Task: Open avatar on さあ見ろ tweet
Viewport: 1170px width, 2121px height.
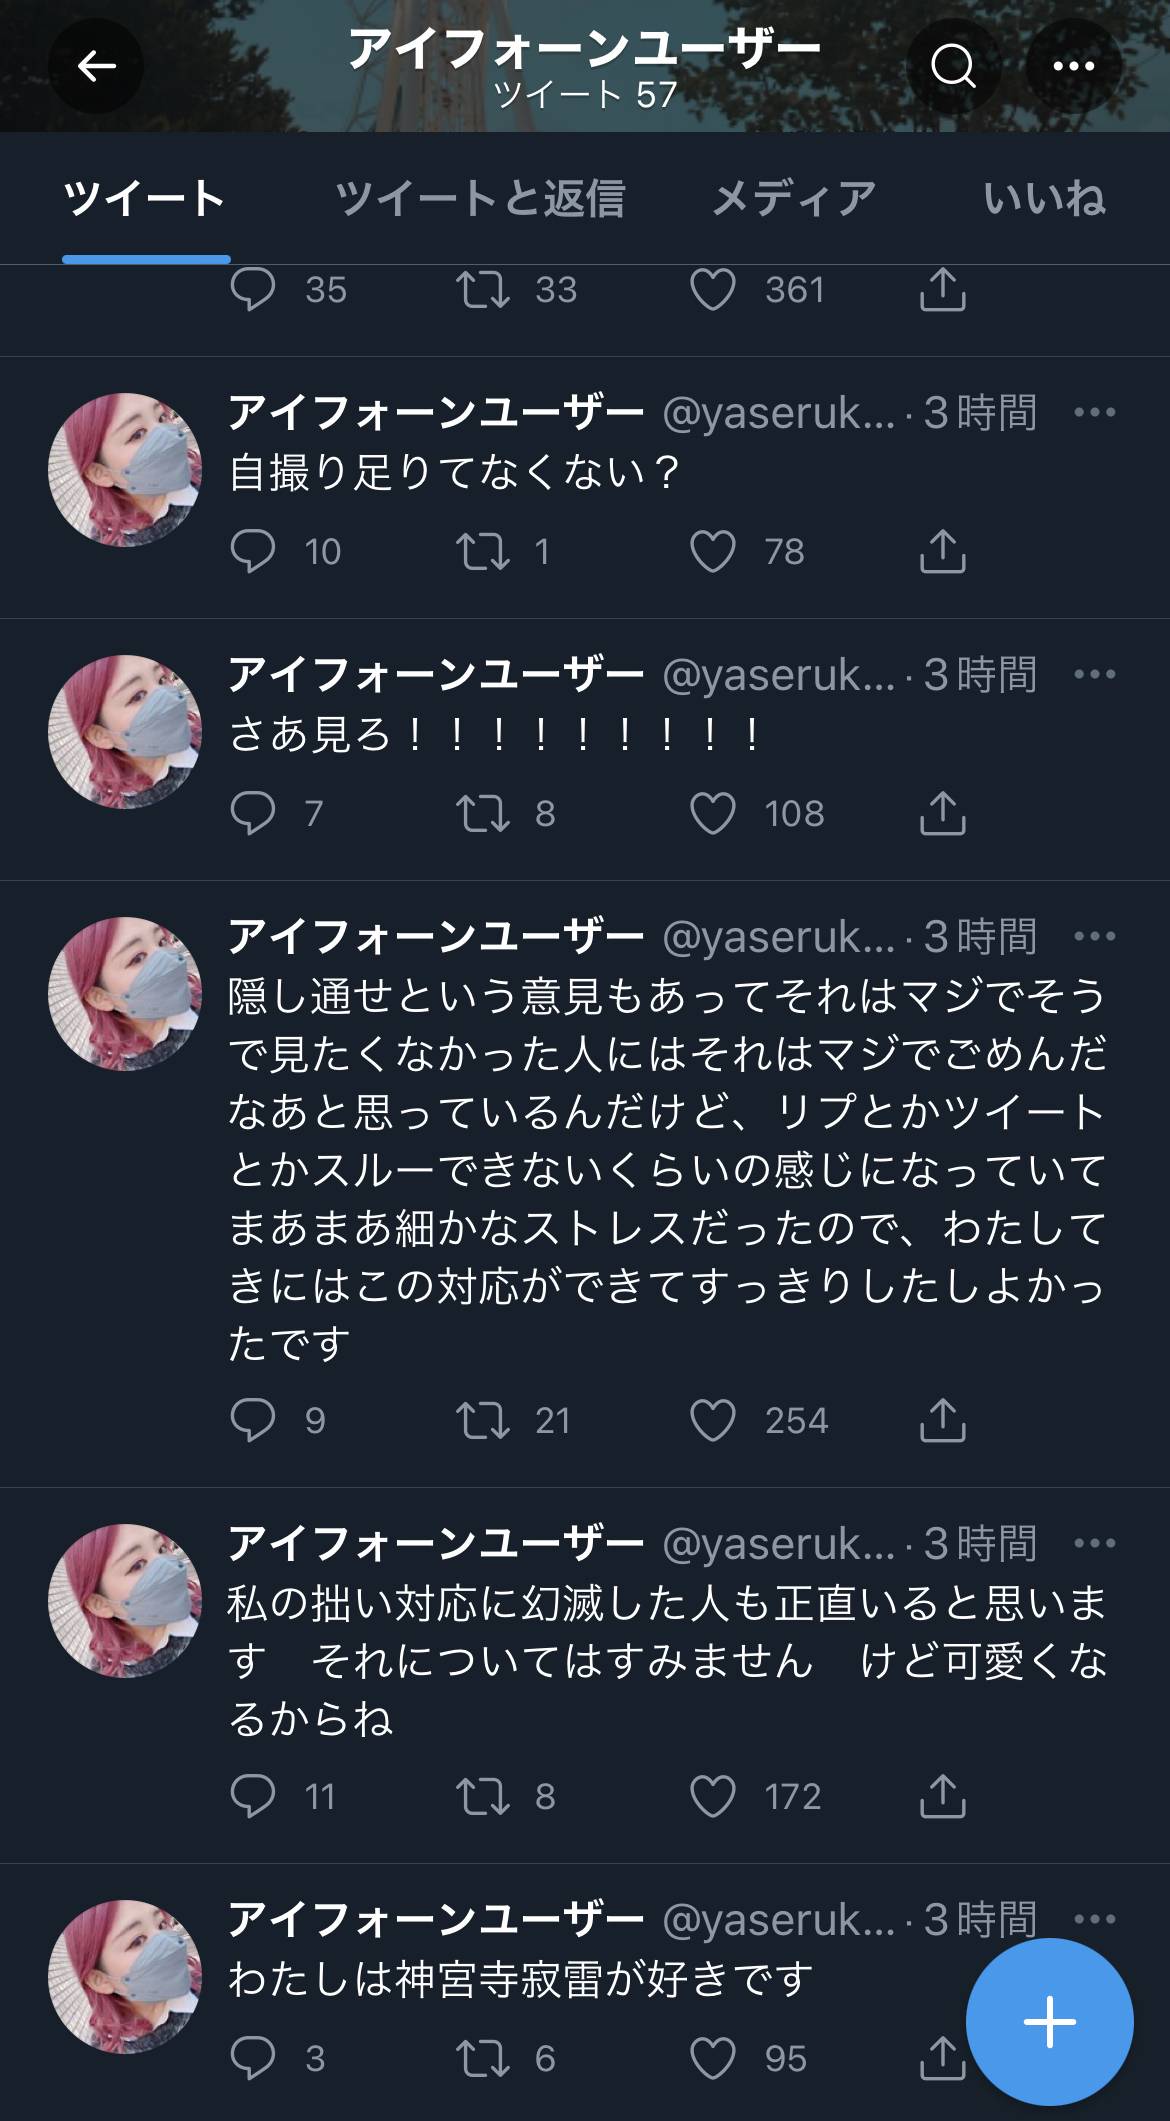Action: coord(125,732)
